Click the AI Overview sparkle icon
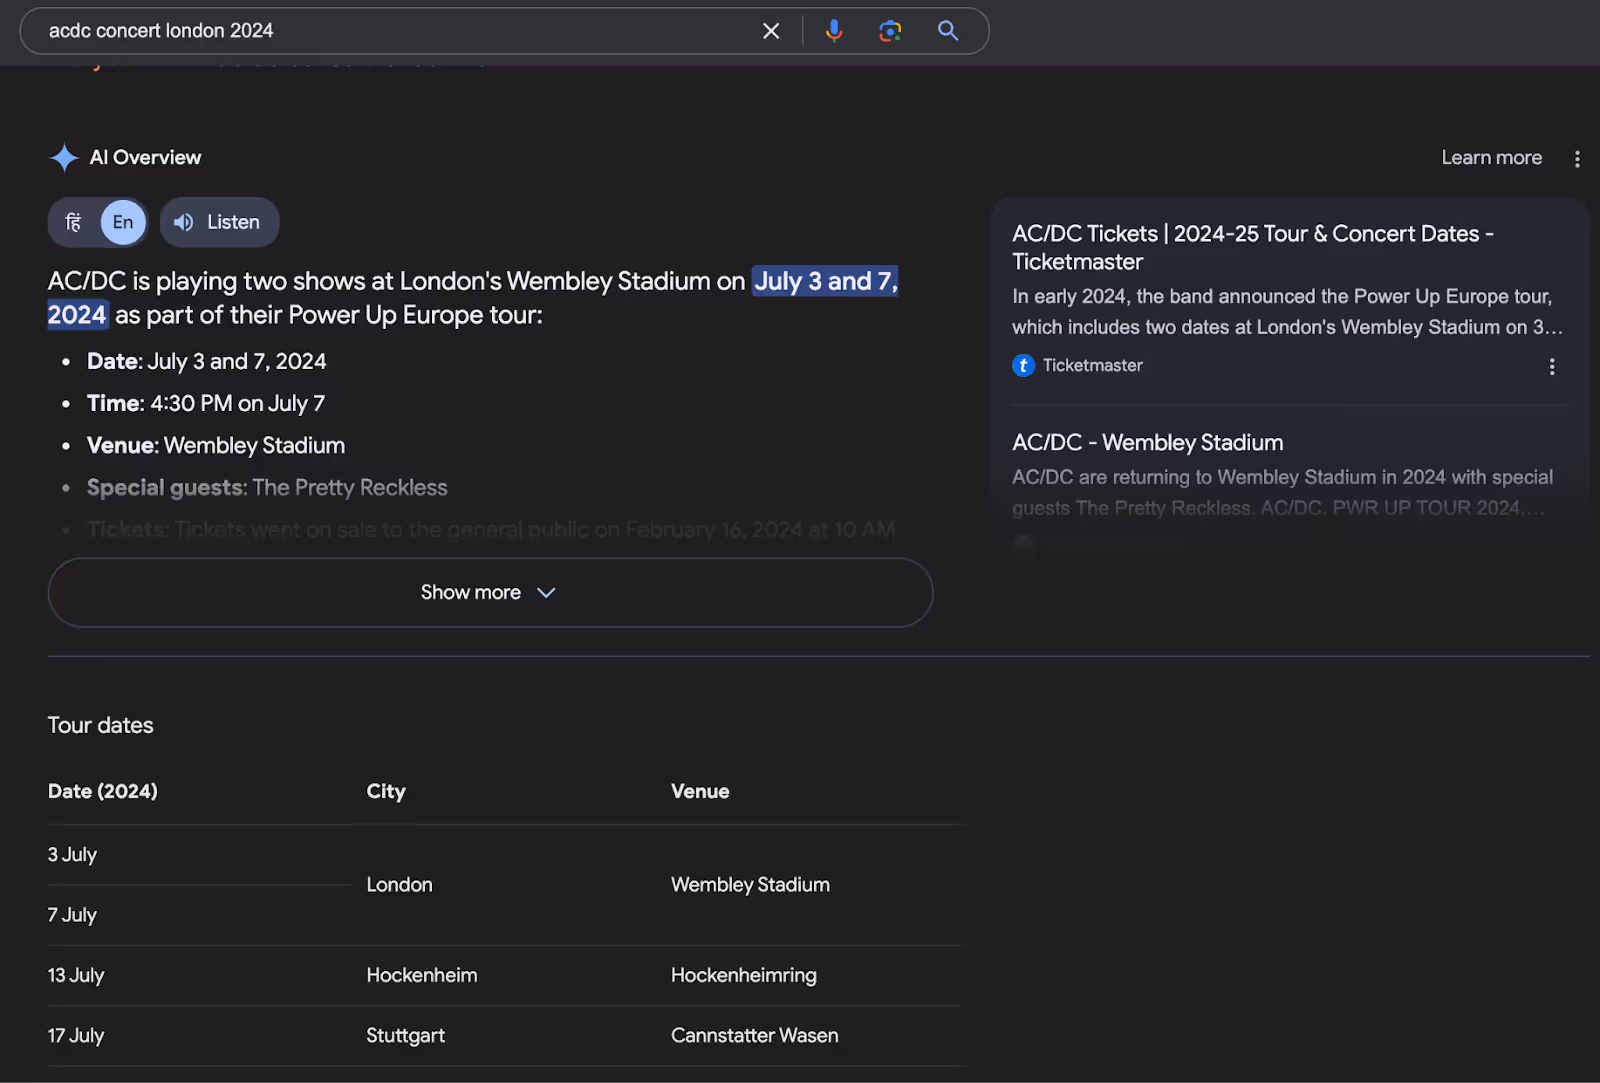The image size is (1600, 1083). coord(64,158)
